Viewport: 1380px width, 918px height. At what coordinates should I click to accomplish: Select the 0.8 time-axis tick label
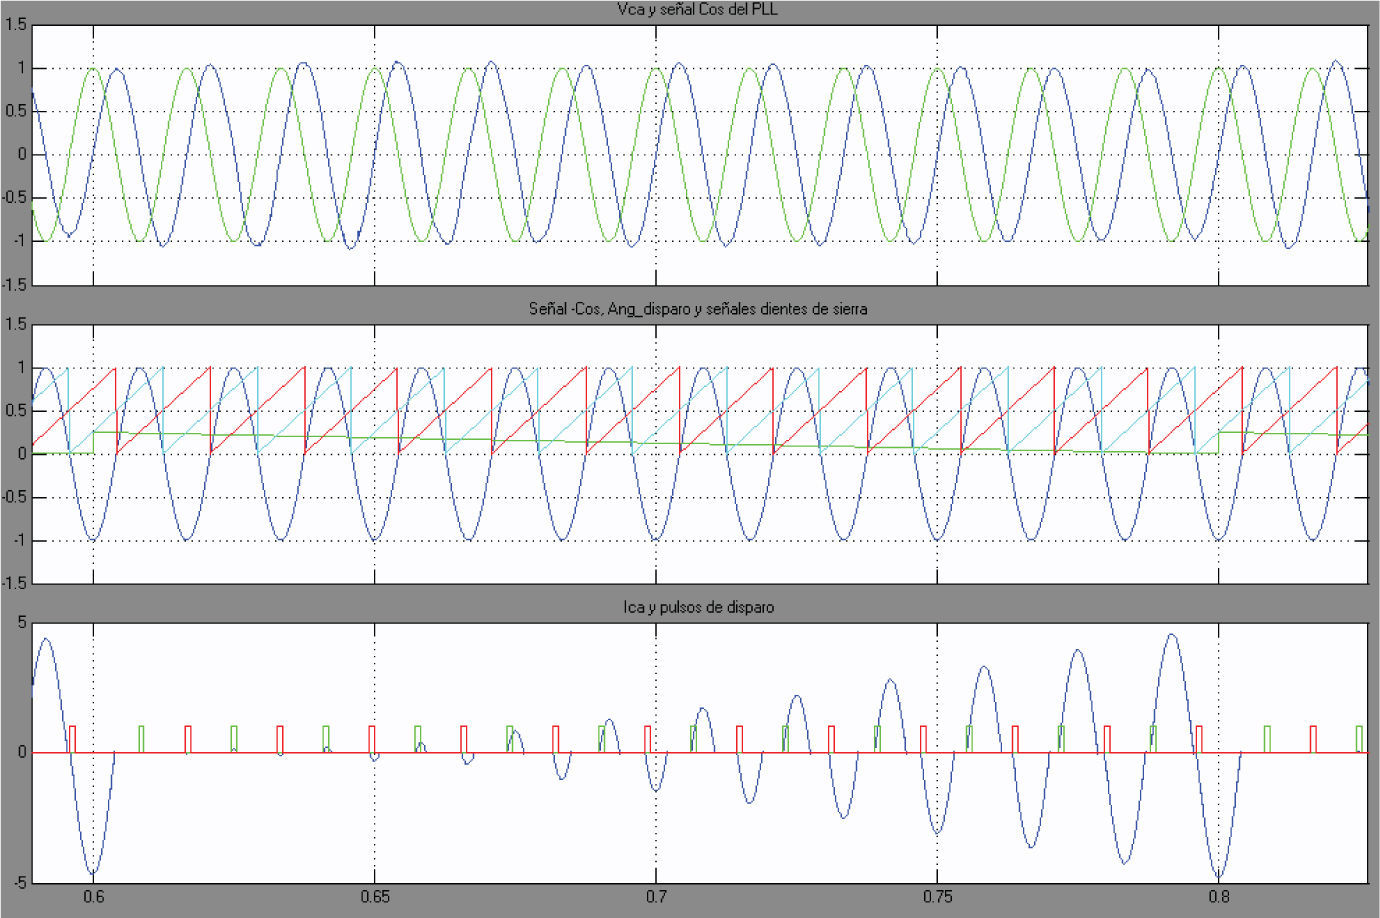pyautogui.click(x=1218, y=897)
